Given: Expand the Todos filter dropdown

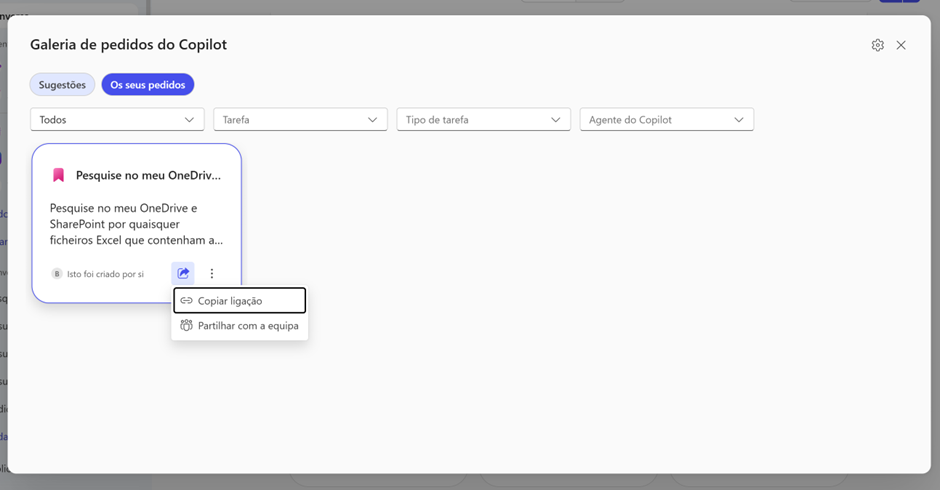Looking at the screenshot, I should coord(117,120).
